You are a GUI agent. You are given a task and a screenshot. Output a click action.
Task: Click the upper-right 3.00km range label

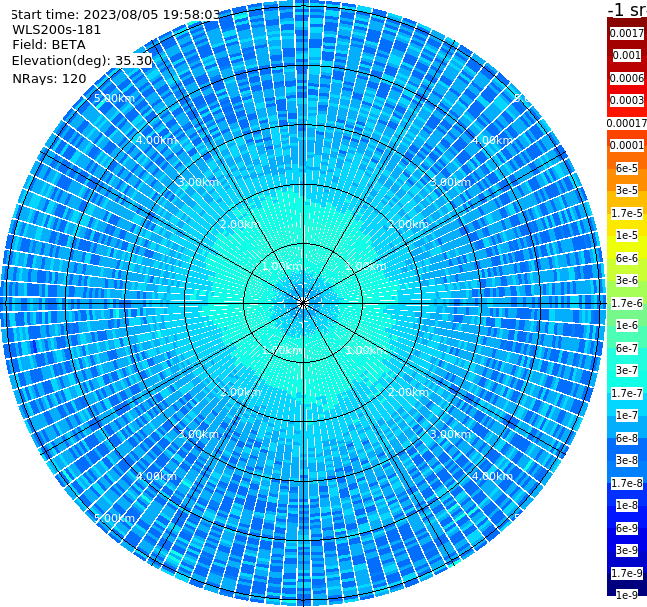click(x=450, y=182)
